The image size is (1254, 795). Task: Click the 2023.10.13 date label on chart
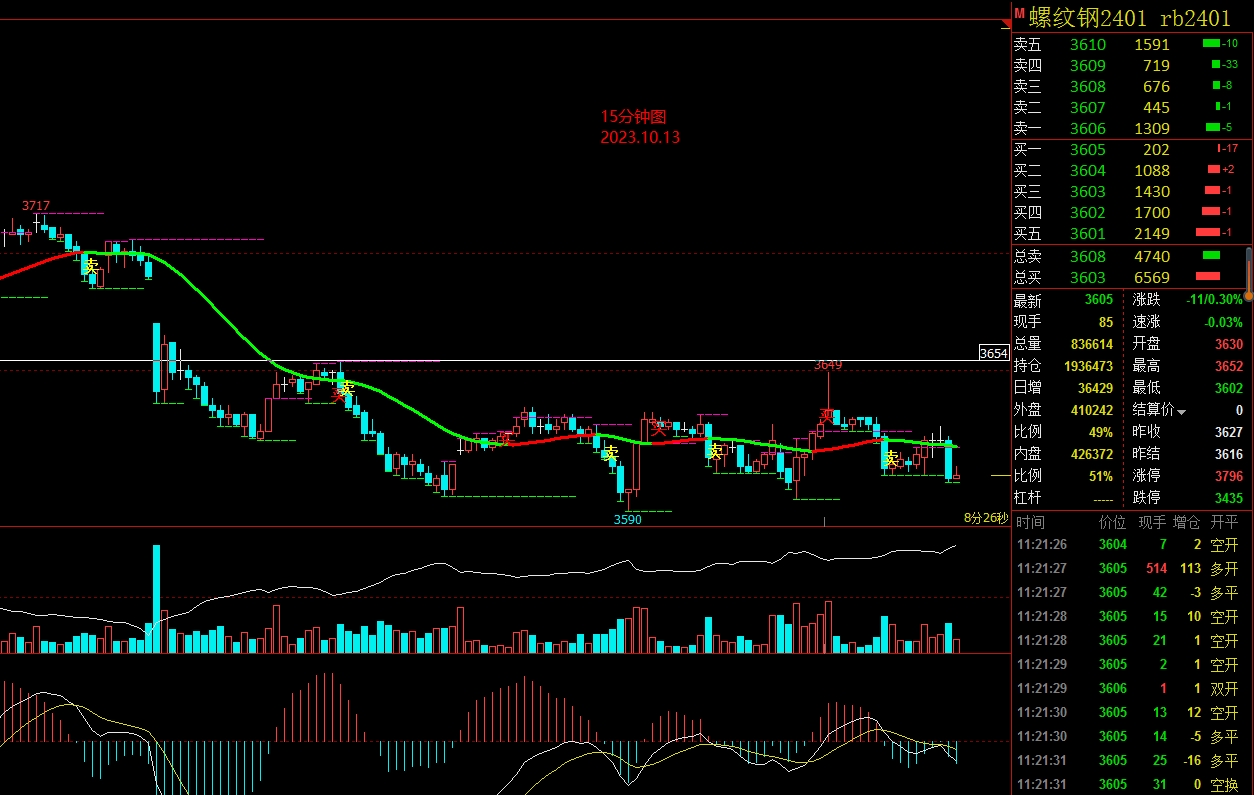pyautogui.click(x=640, y=137)
